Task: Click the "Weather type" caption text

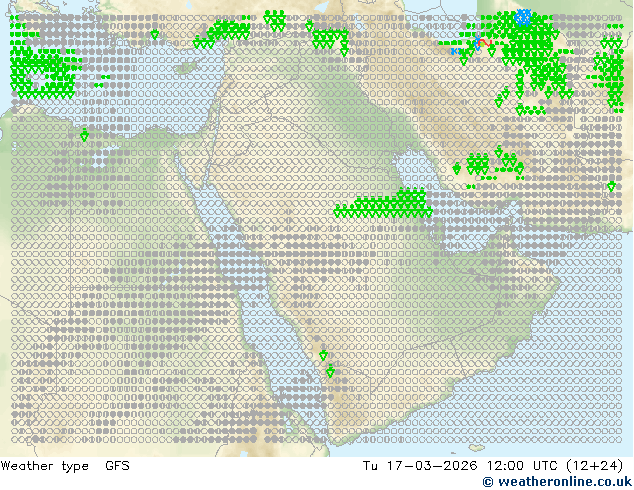Action: tap(44, 466)
